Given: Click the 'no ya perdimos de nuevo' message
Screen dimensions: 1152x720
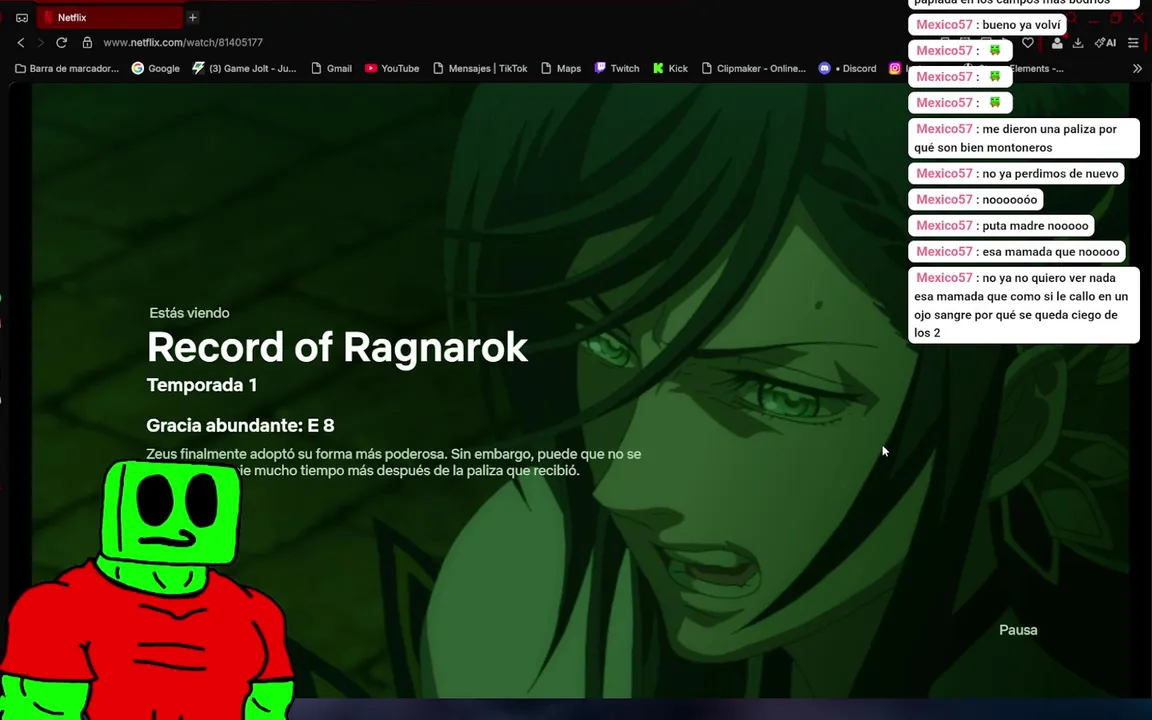Looking at the screenshot, I should point(1017,173).
